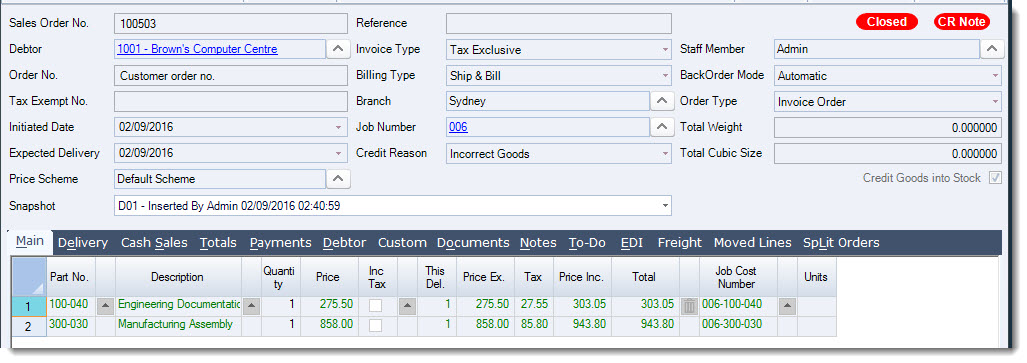Open the EDI tab
The image size is (1027, 363).
click(x=631, y=242)
